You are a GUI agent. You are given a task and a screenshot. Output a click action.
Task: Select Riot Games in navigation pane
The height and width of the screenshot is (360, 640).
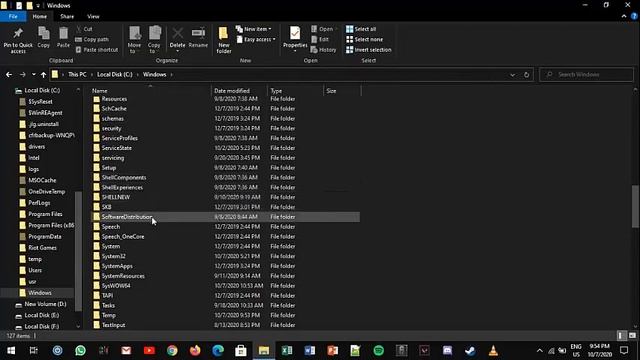tap(42, 248)
